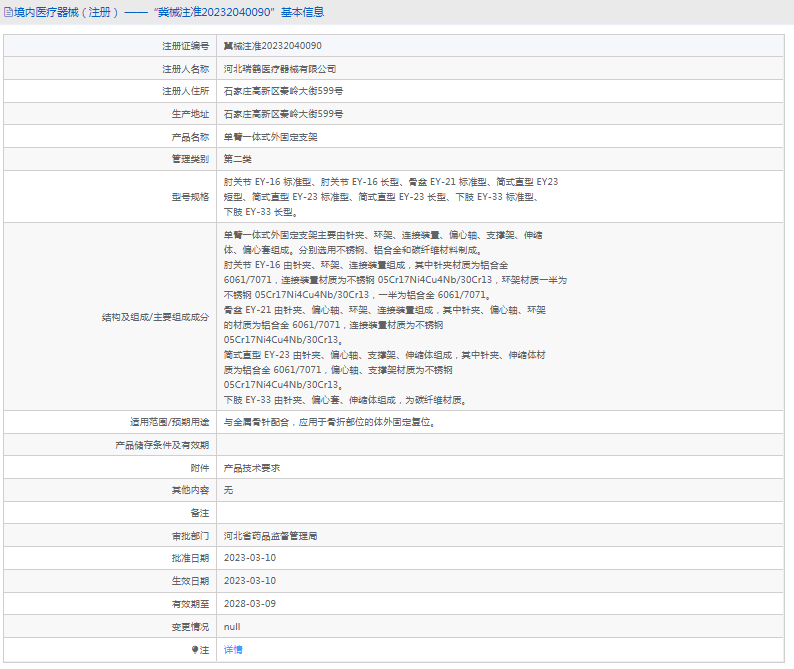The height and width of the screenshot is (669, 794).
Task: Click the bulb icon next to 注
Action: tap(194, 650)
